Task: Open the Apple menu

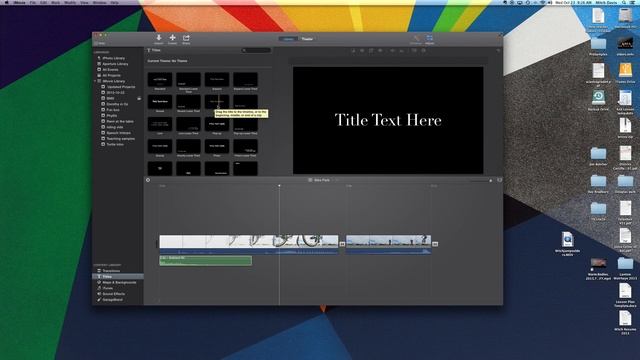Action: click(x=7, y=2)
